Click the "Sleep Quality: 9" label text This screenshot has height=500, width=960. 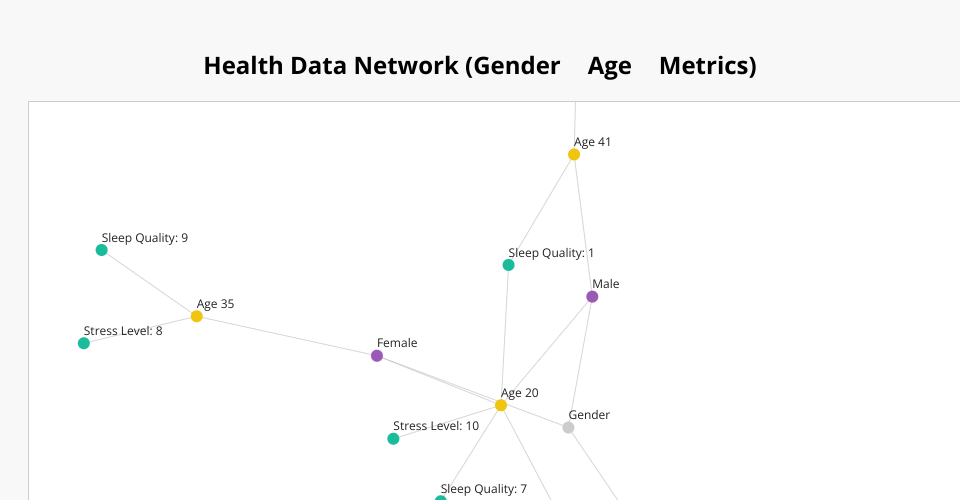tap(145, 238)
